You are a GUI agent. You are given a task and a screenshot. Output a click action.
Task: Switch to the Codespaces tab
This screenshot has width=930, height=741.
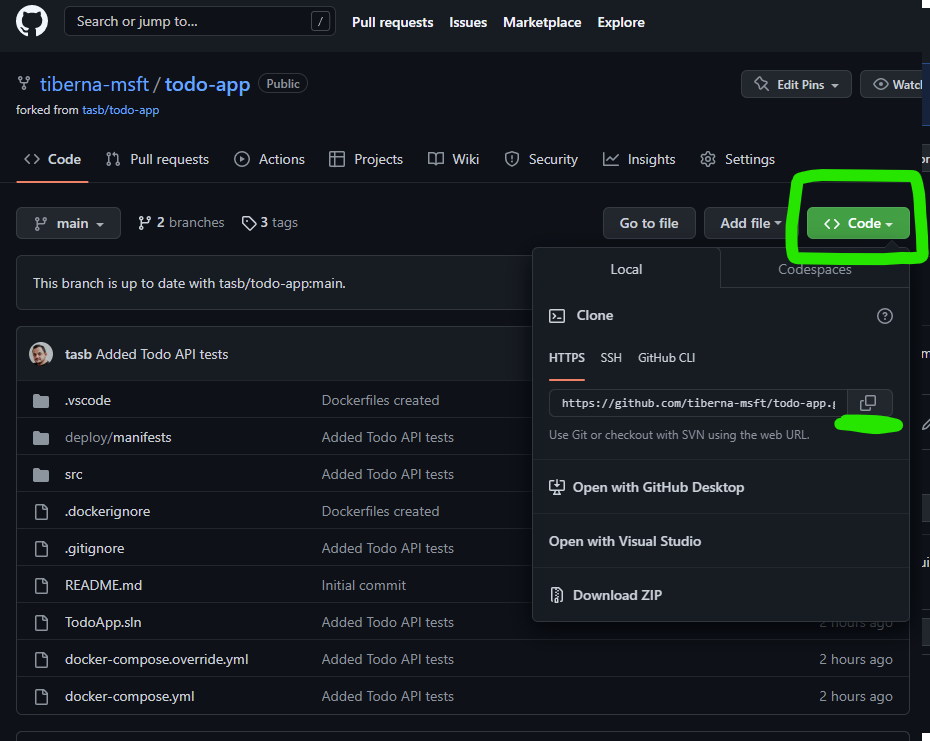(x=816, y=269)
